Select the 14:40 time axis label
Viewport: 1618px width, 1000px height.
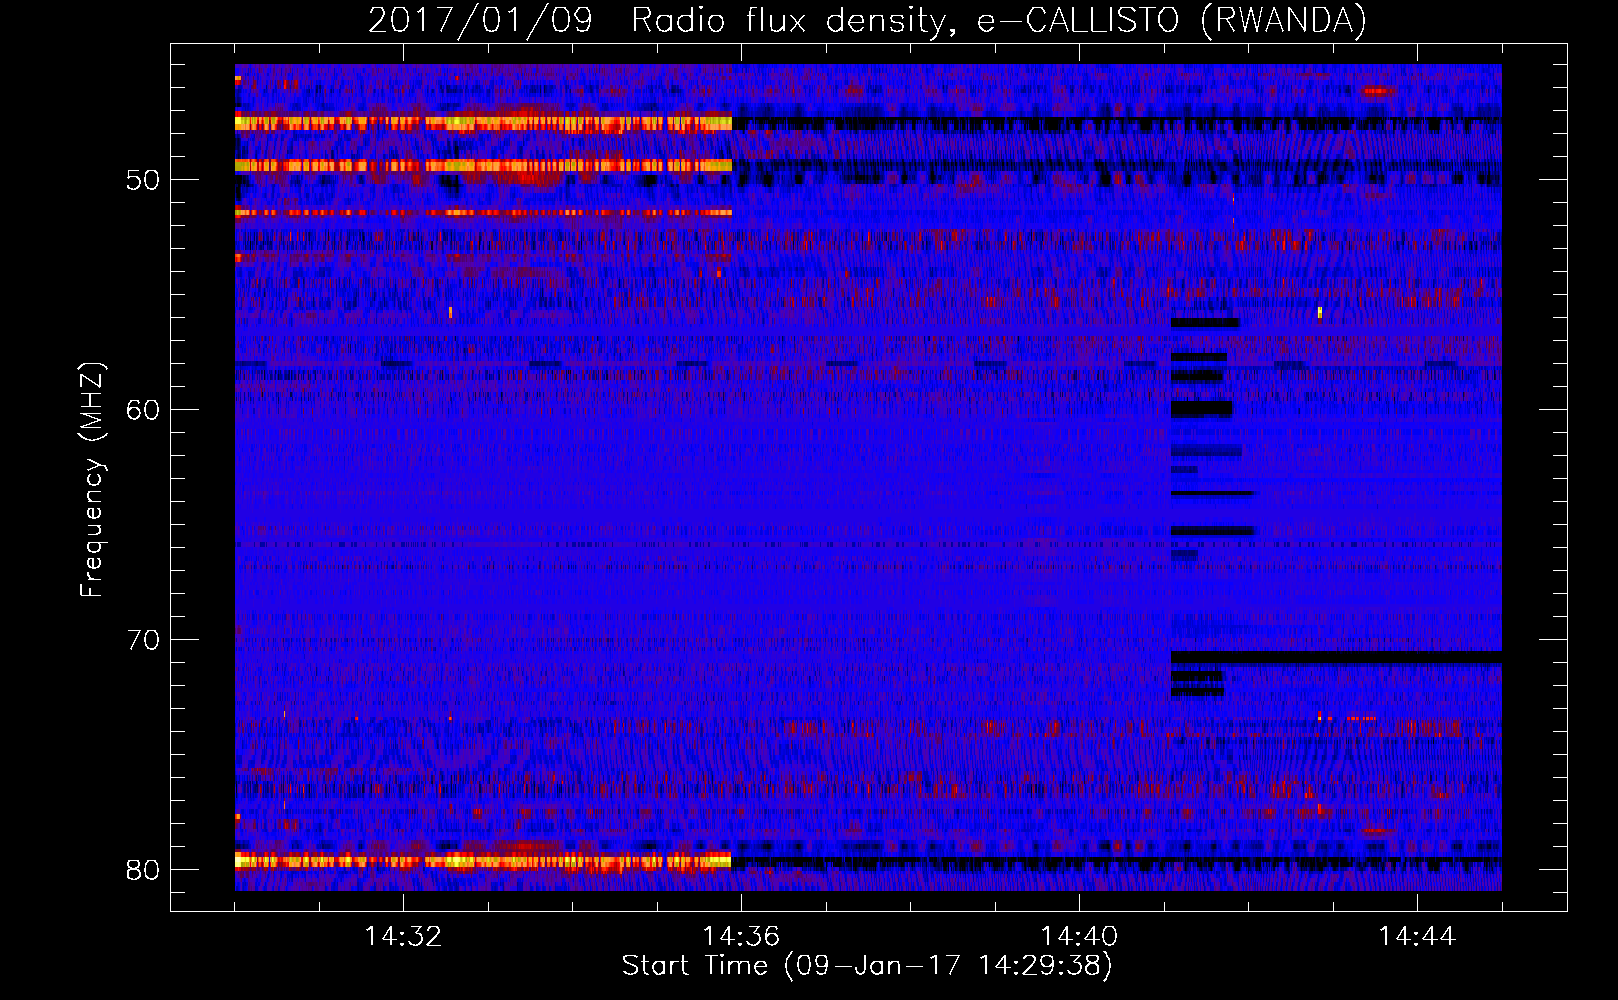coord(1079,937)
